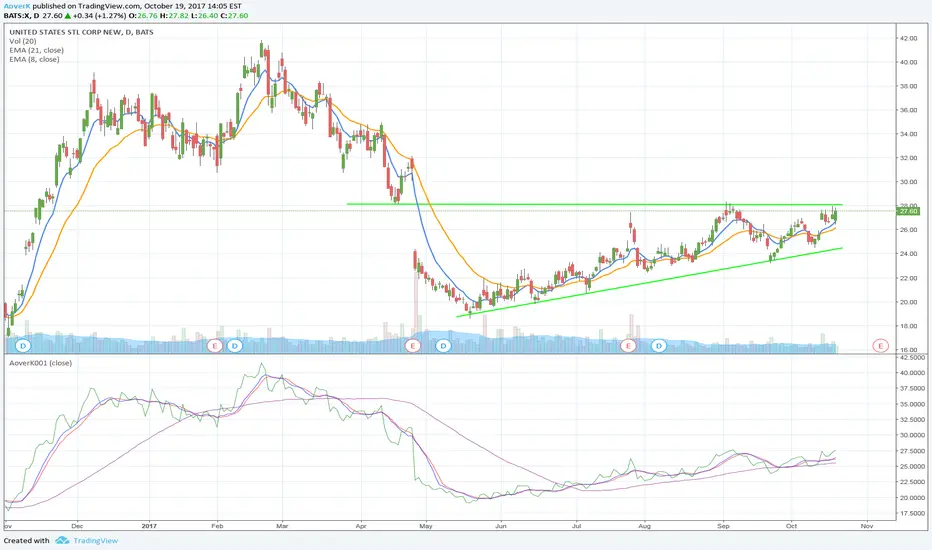Click the Nov label at right of time axis

click(867, 526)
